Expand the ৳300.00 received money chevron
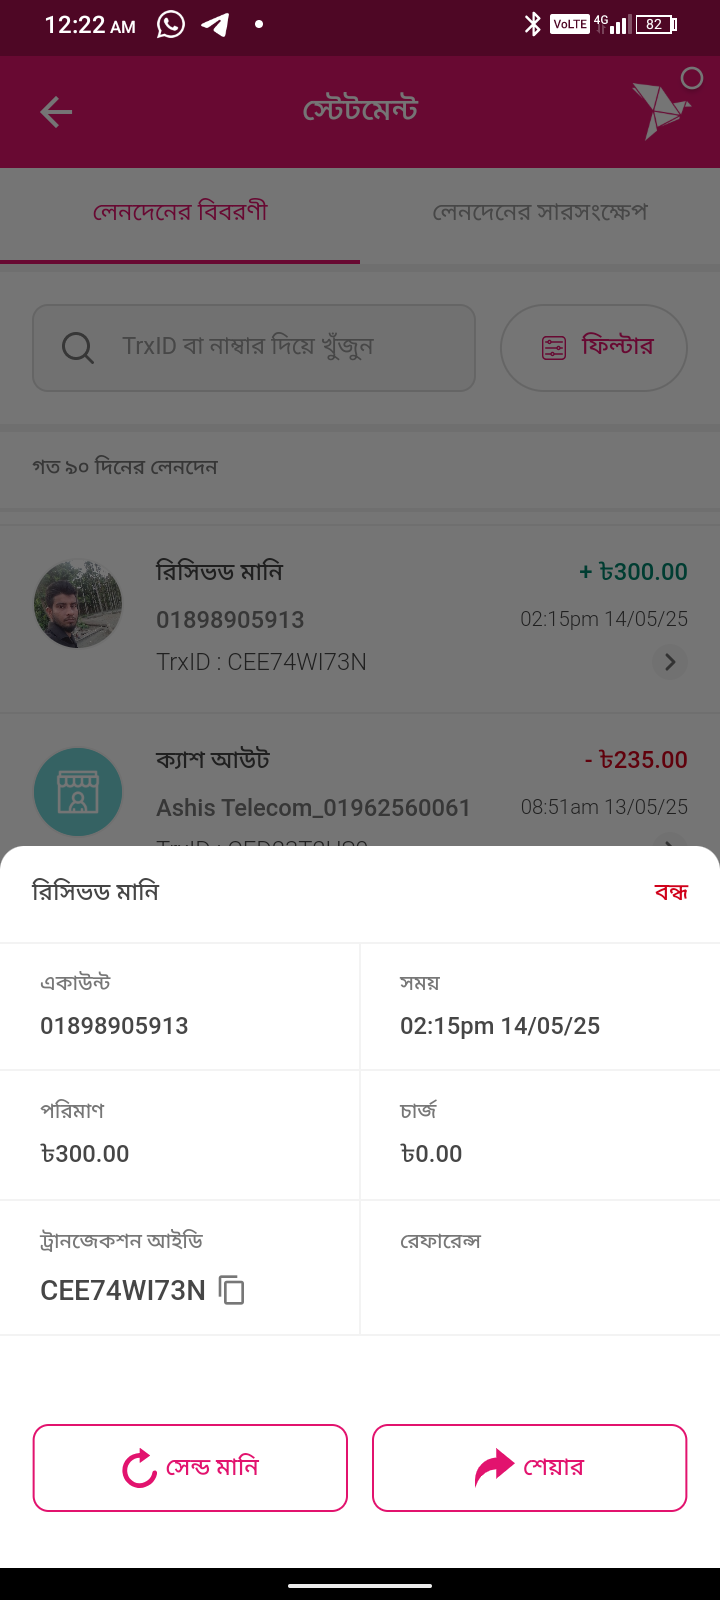The image size is (720, 1600). (x=670, y=662)
